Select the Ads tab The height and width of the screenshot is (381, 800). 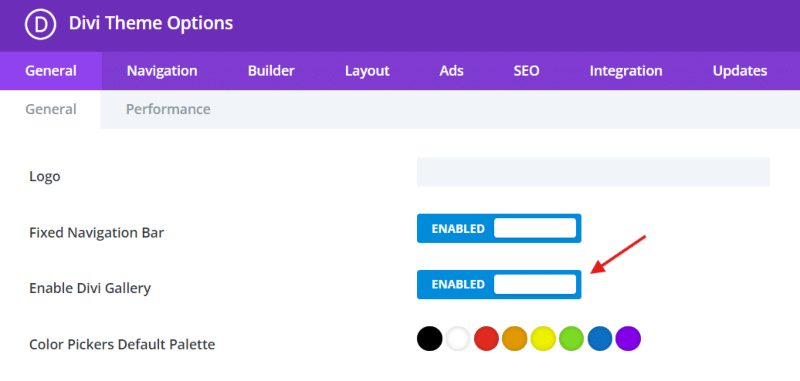[451, 71]
